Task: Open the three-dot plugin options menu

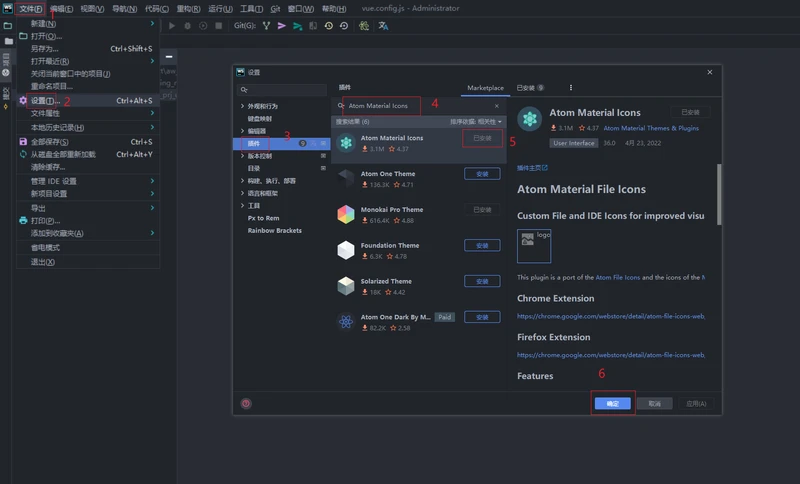Action: pos(570,88)
